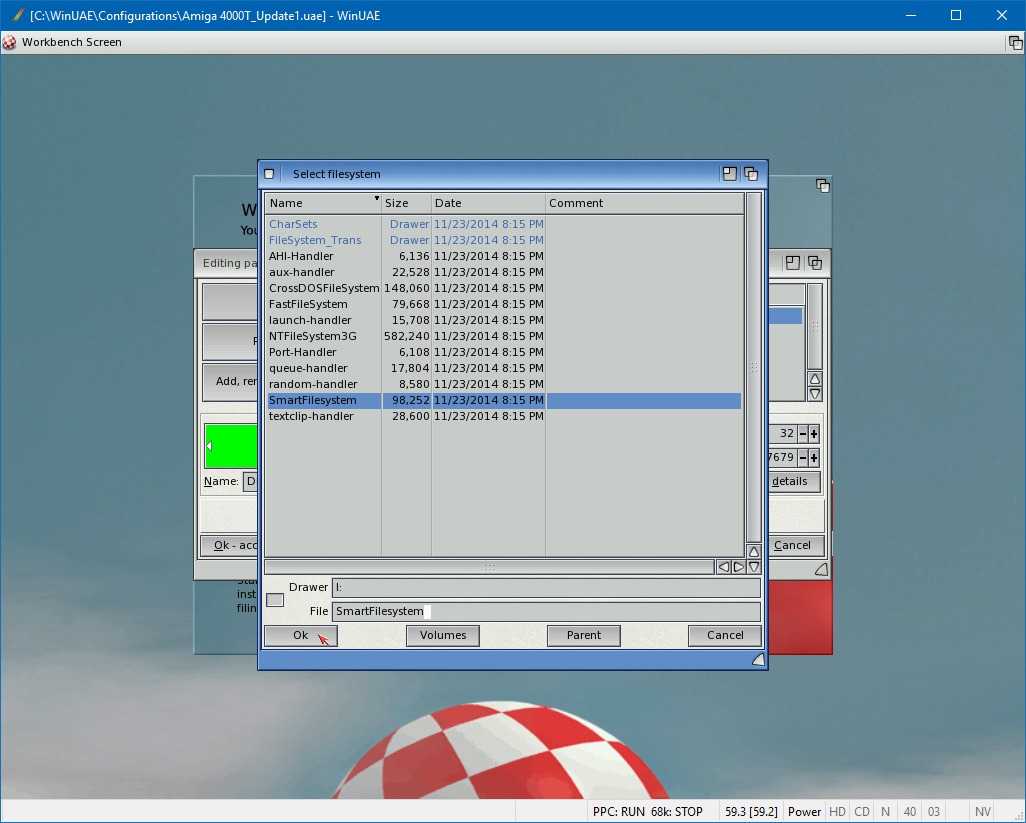Click the file list vertical scrollbar
Viewport: 1026px width, 823px height.
pos(754,367)
